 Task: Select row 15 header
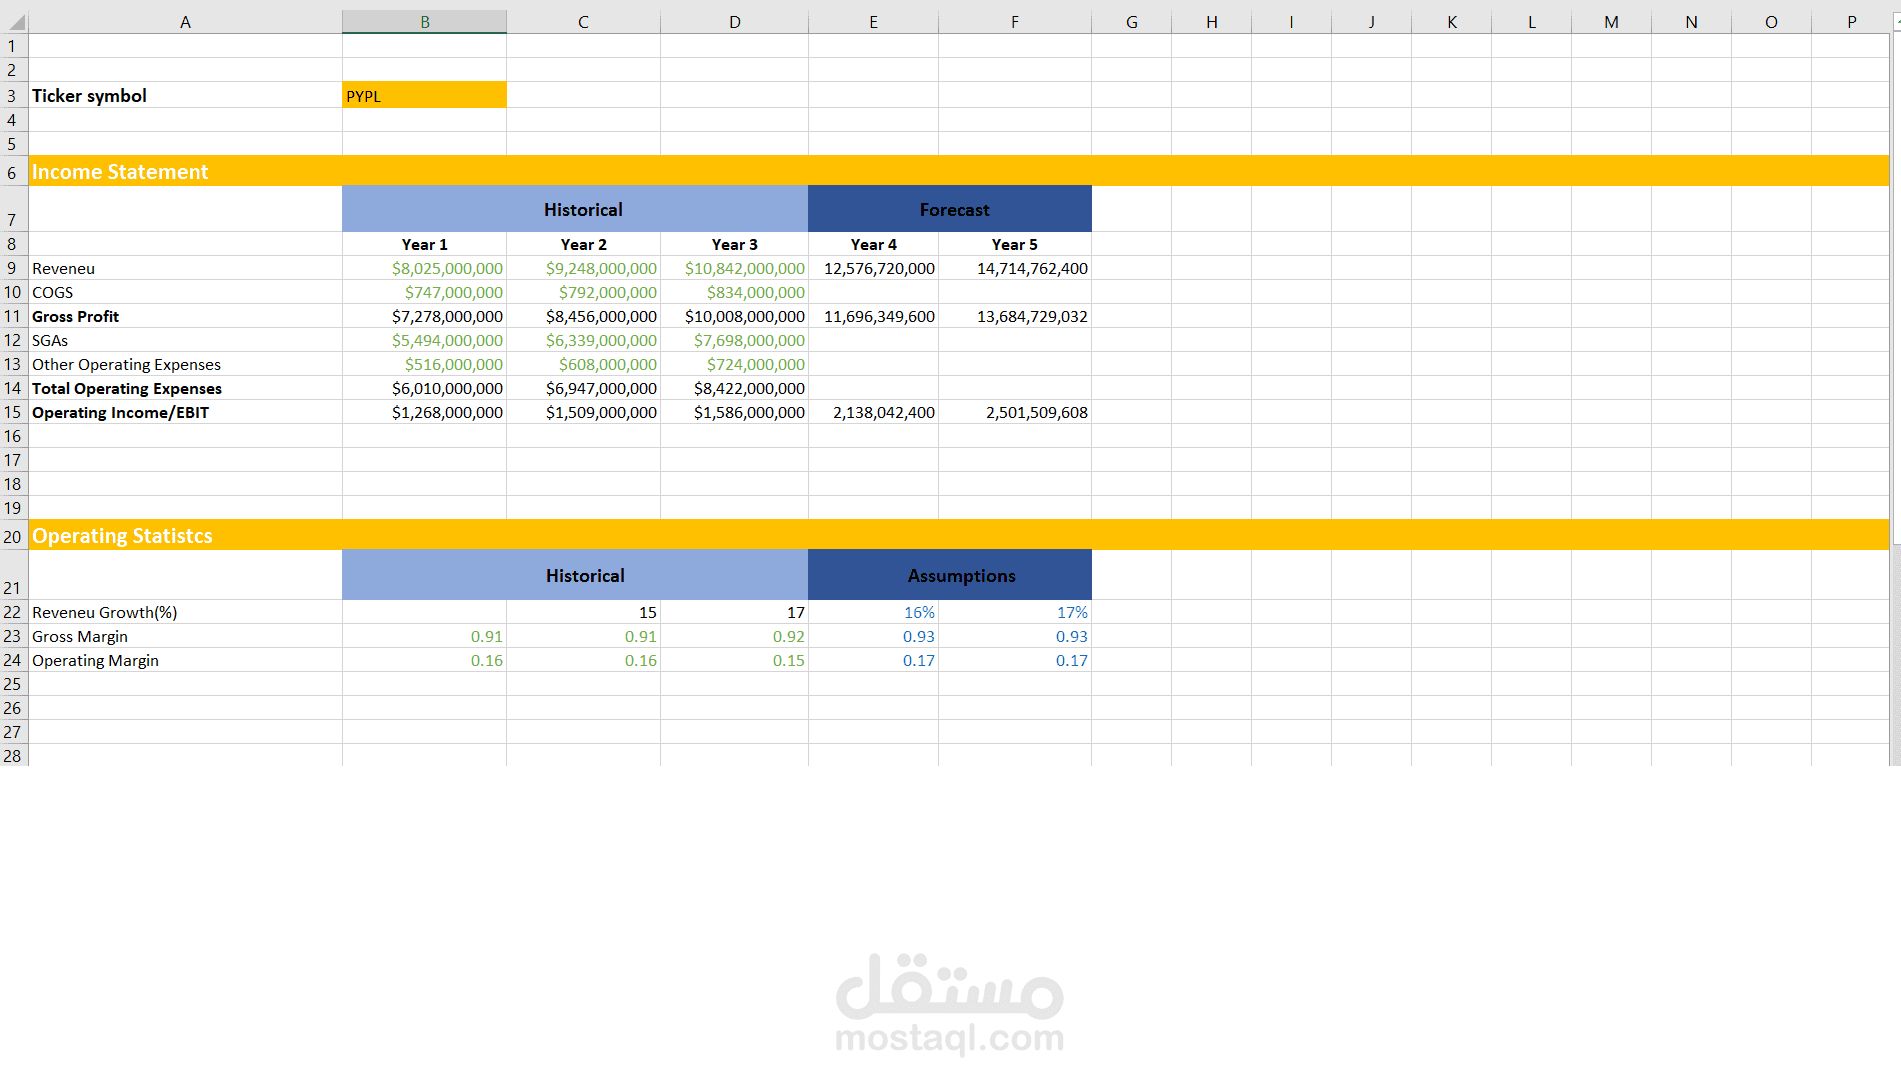coord(13,412)
